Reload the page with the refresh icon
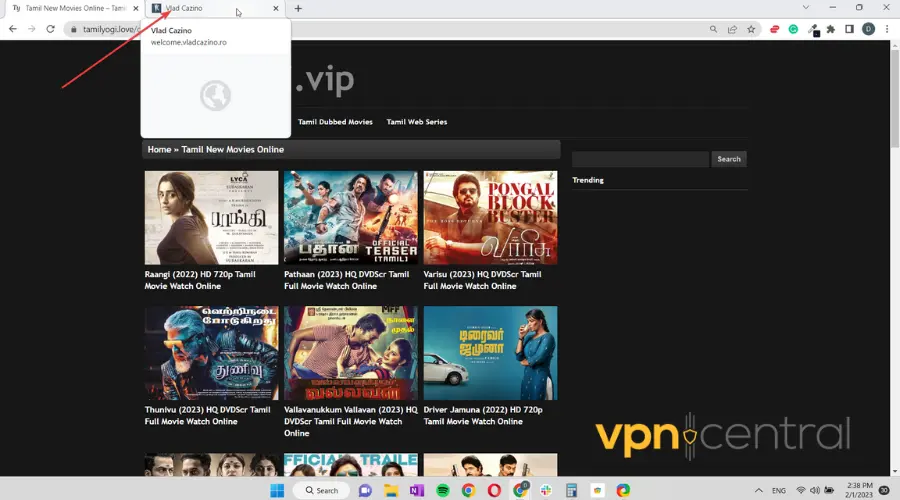This screenshot has height=500, width=900. 51,29
